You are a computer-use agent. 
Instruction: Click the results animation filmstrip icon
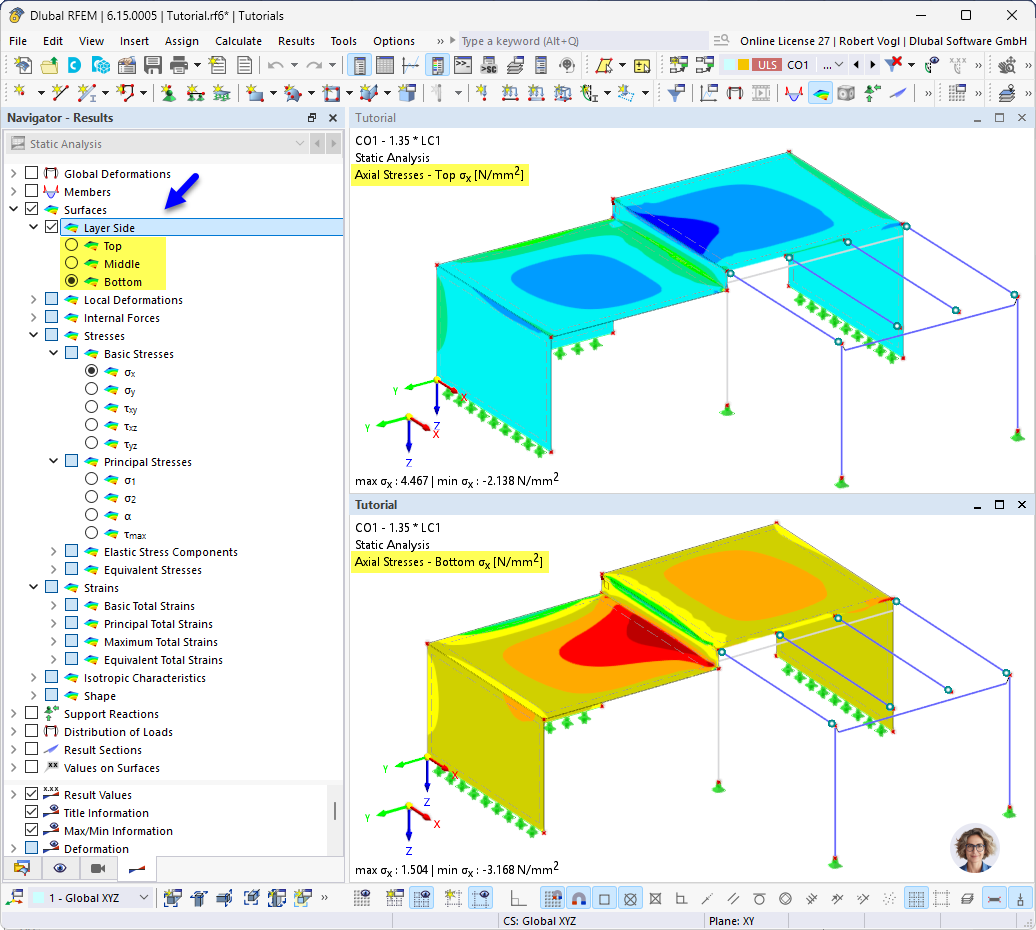[x=761, y=93]
